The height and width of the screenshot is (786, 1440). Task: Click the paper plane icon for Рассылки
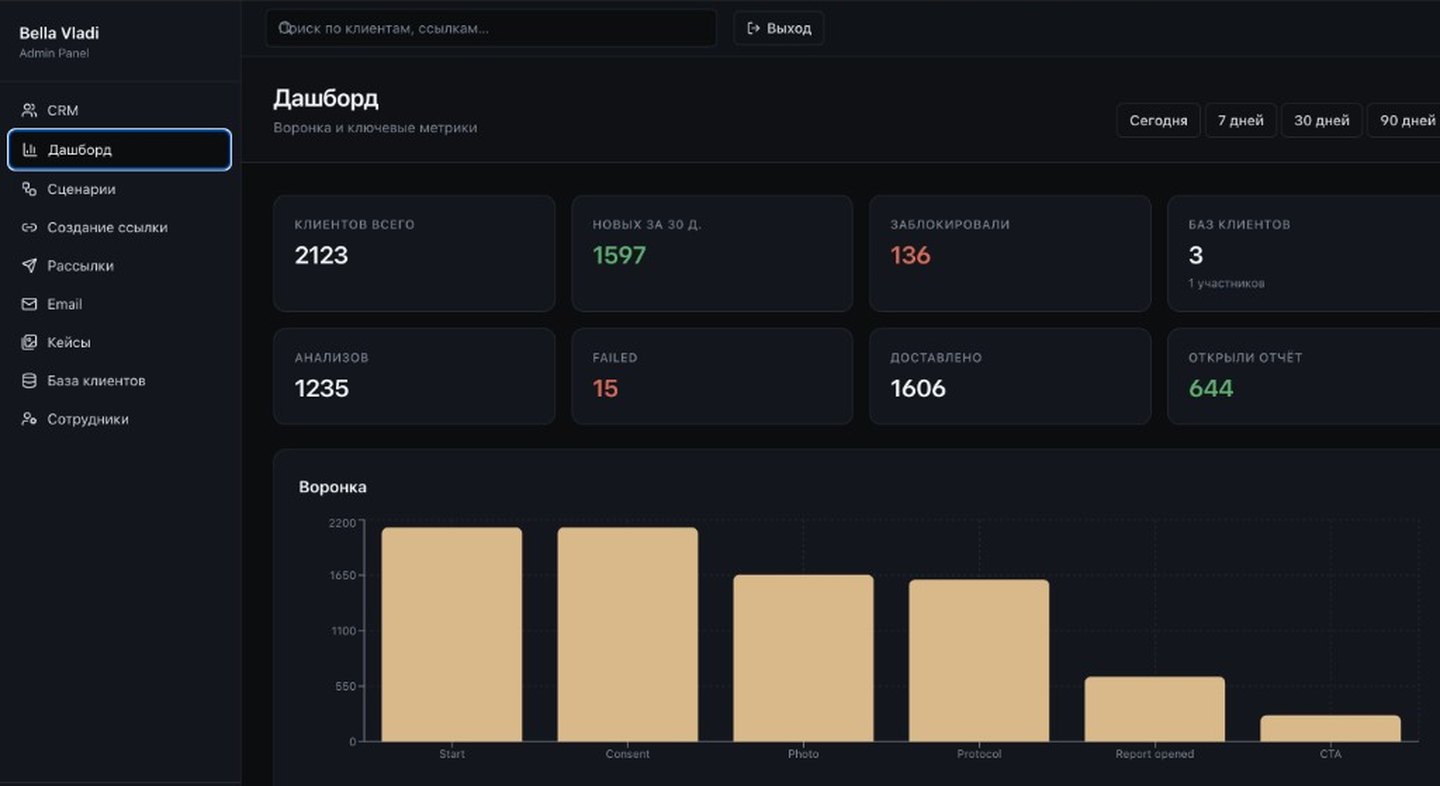(x=29, y=266)
